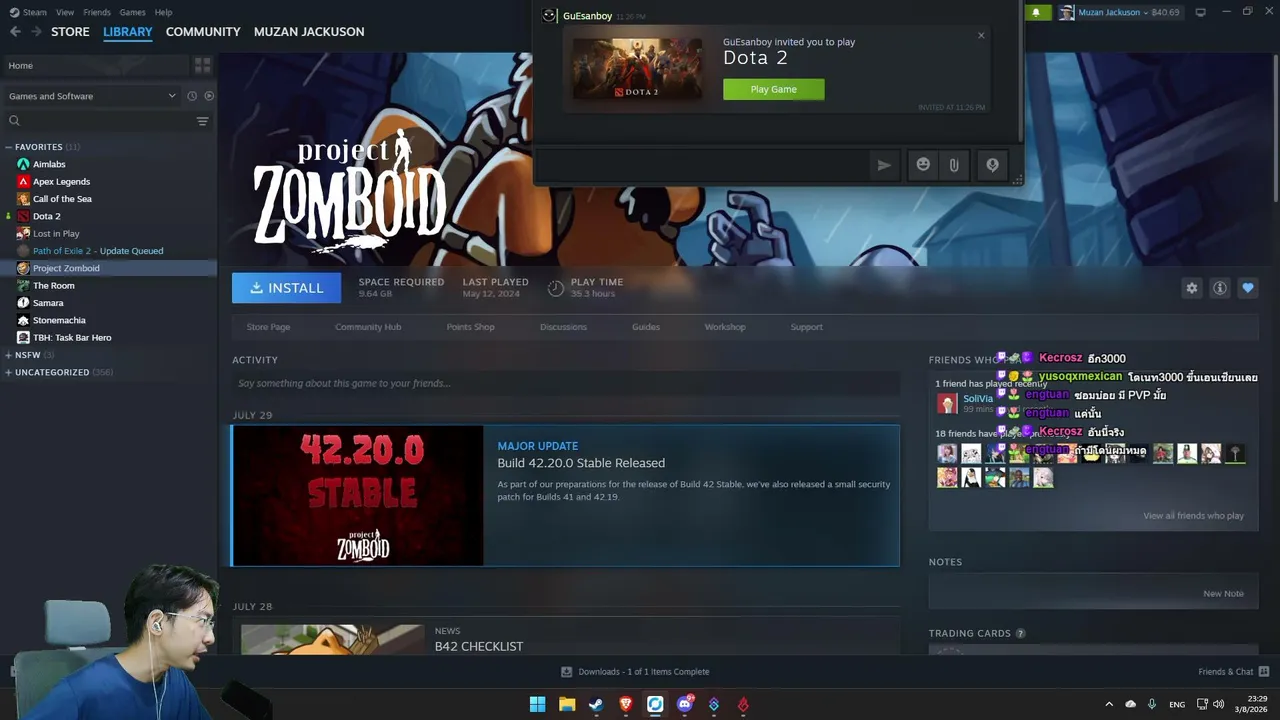Open Discord from taskbar

[x=685, y=704]
